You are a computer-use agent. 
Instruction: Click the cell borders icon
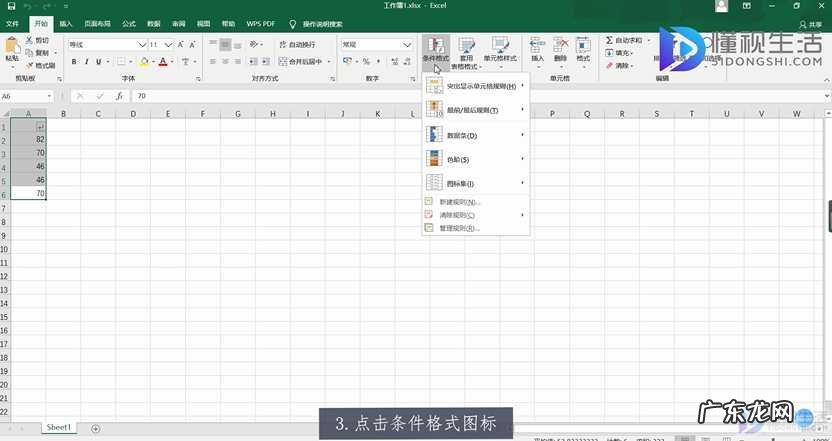pos(121,62)
